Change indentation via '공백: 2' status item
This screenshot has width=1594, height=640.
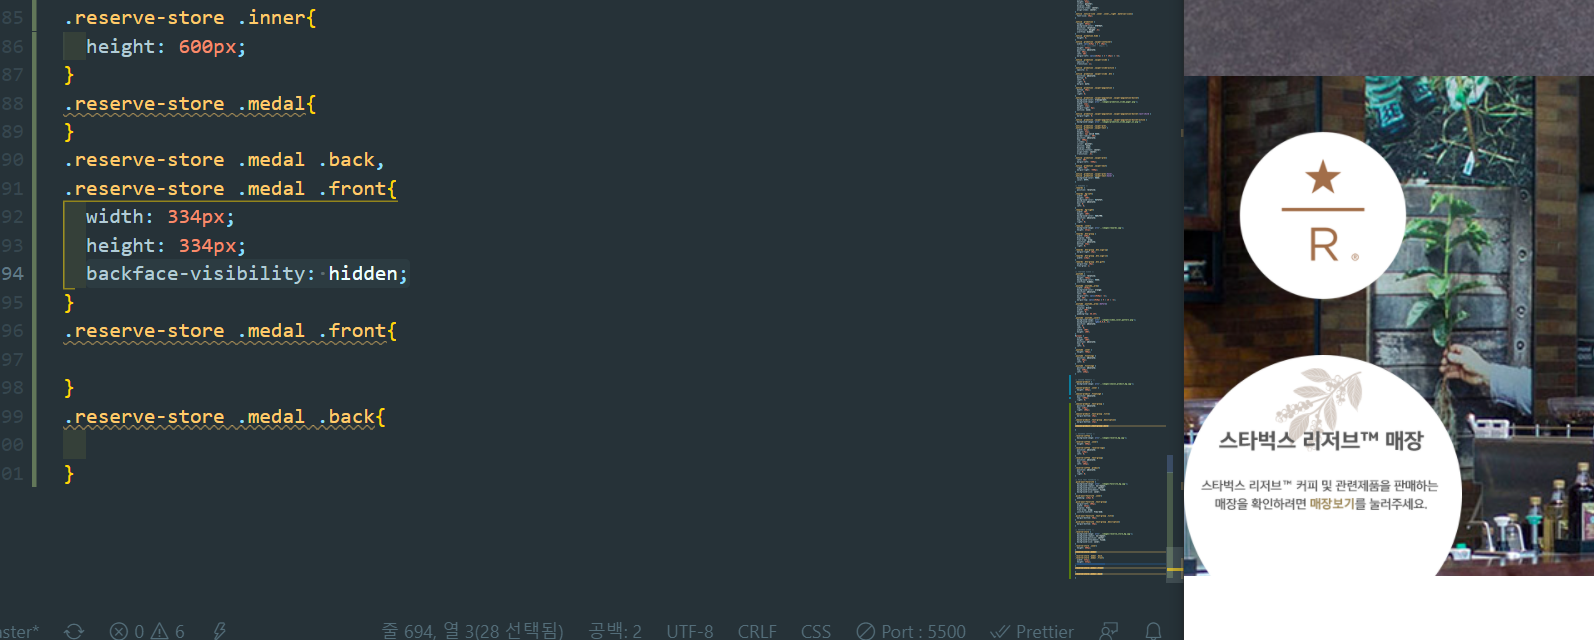coord(615,631)
